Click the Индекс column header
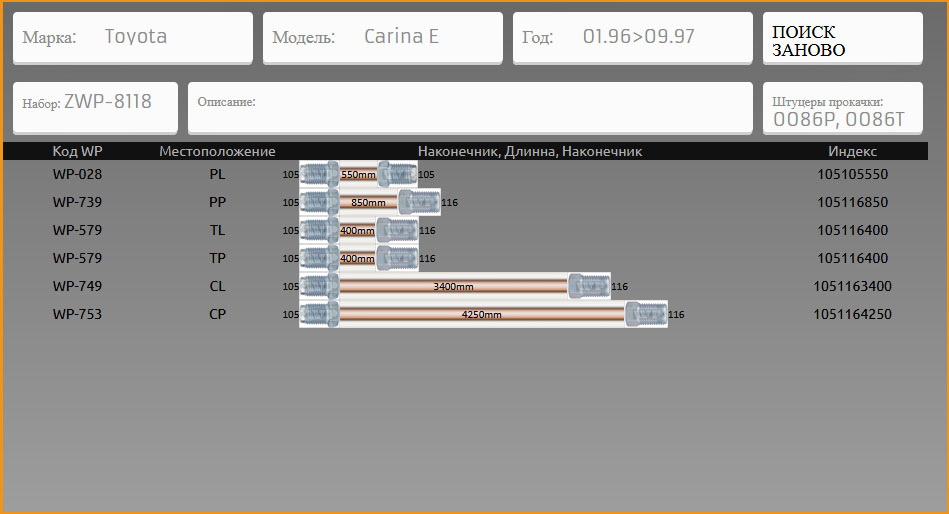This screenshot has height=514, width=949. tap(852, 151)
